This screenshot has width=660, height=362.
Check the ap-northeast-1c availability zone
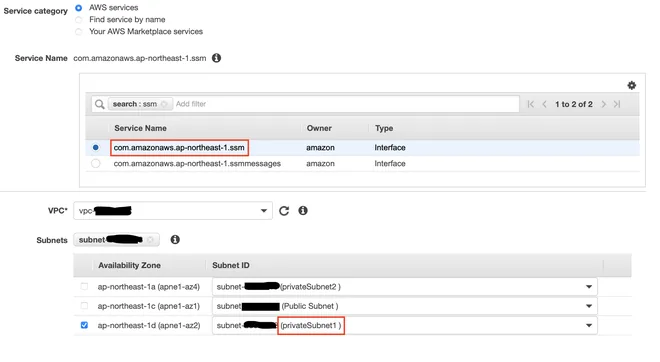[84, 306]
